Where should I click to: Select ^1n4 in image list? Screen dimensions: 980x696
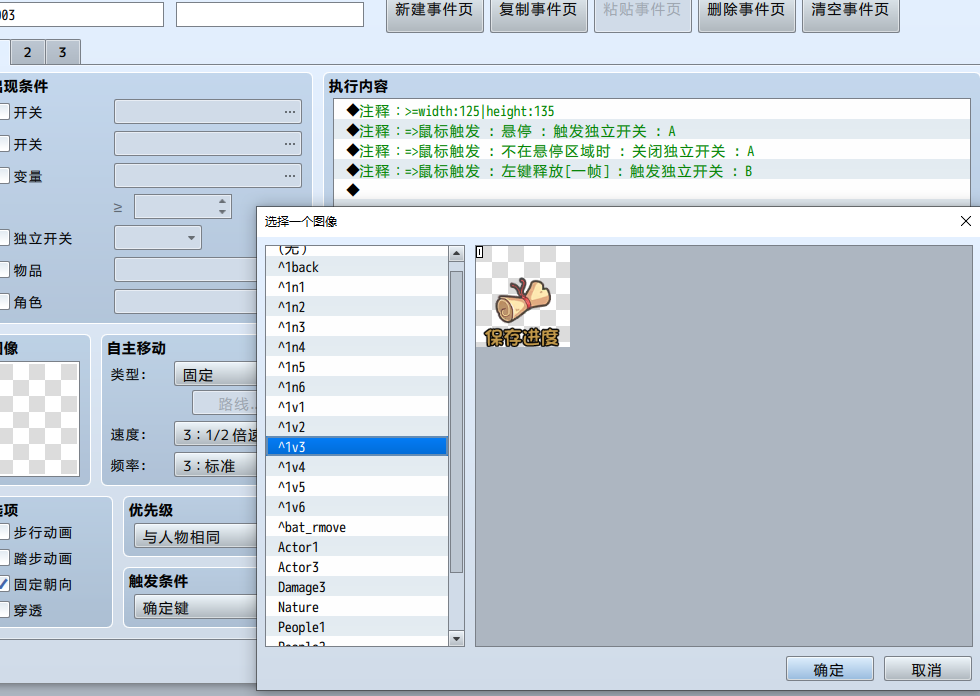357,347
